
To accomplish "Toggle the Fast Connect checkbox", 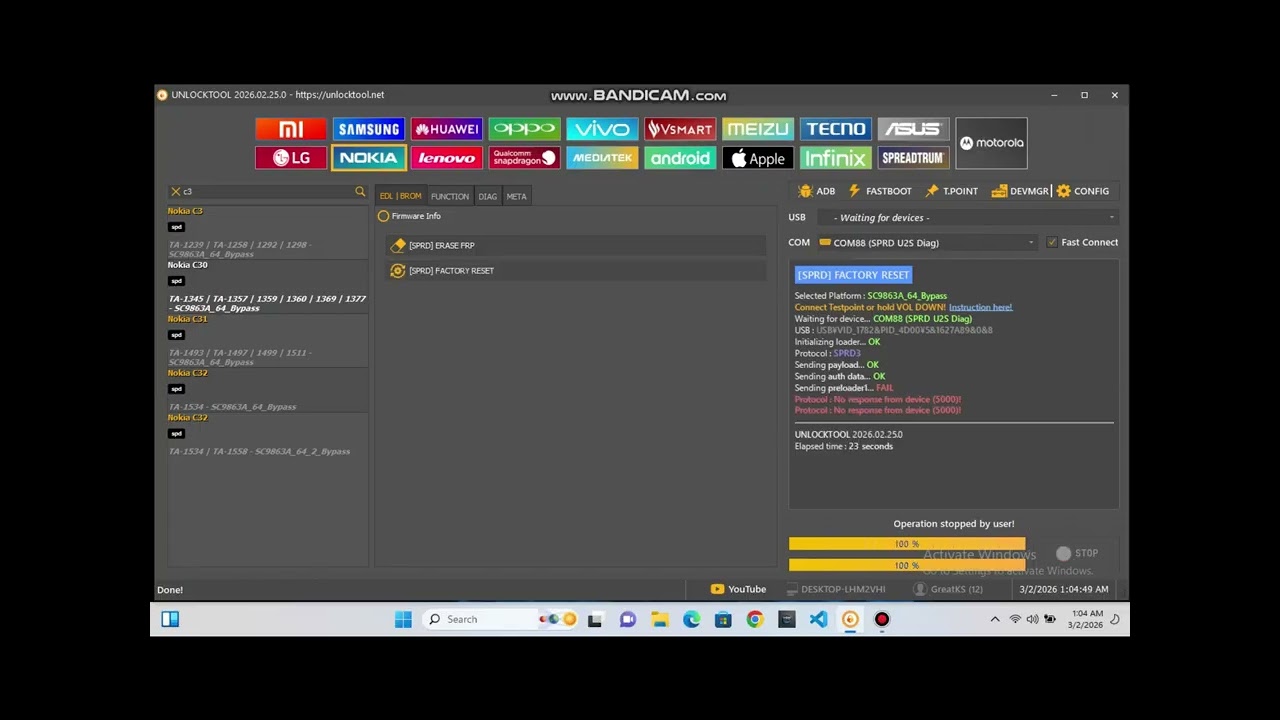I will [1051, 242].
